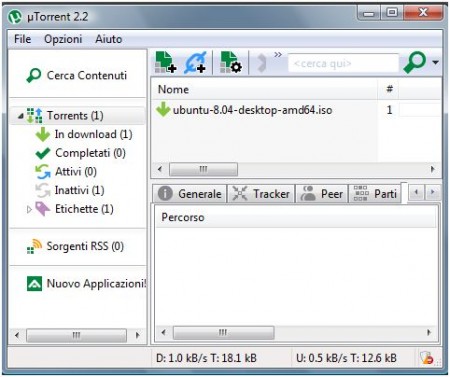The image size is (450, 377).
Task: Open the File menu
Action: 23,39
